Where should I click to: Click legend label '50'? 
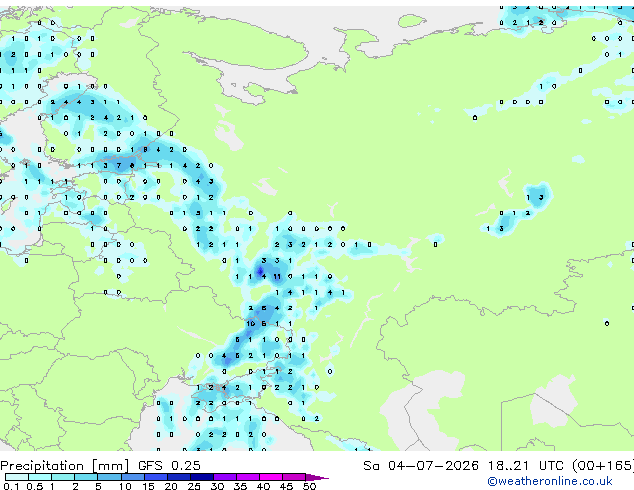(309, 486)
